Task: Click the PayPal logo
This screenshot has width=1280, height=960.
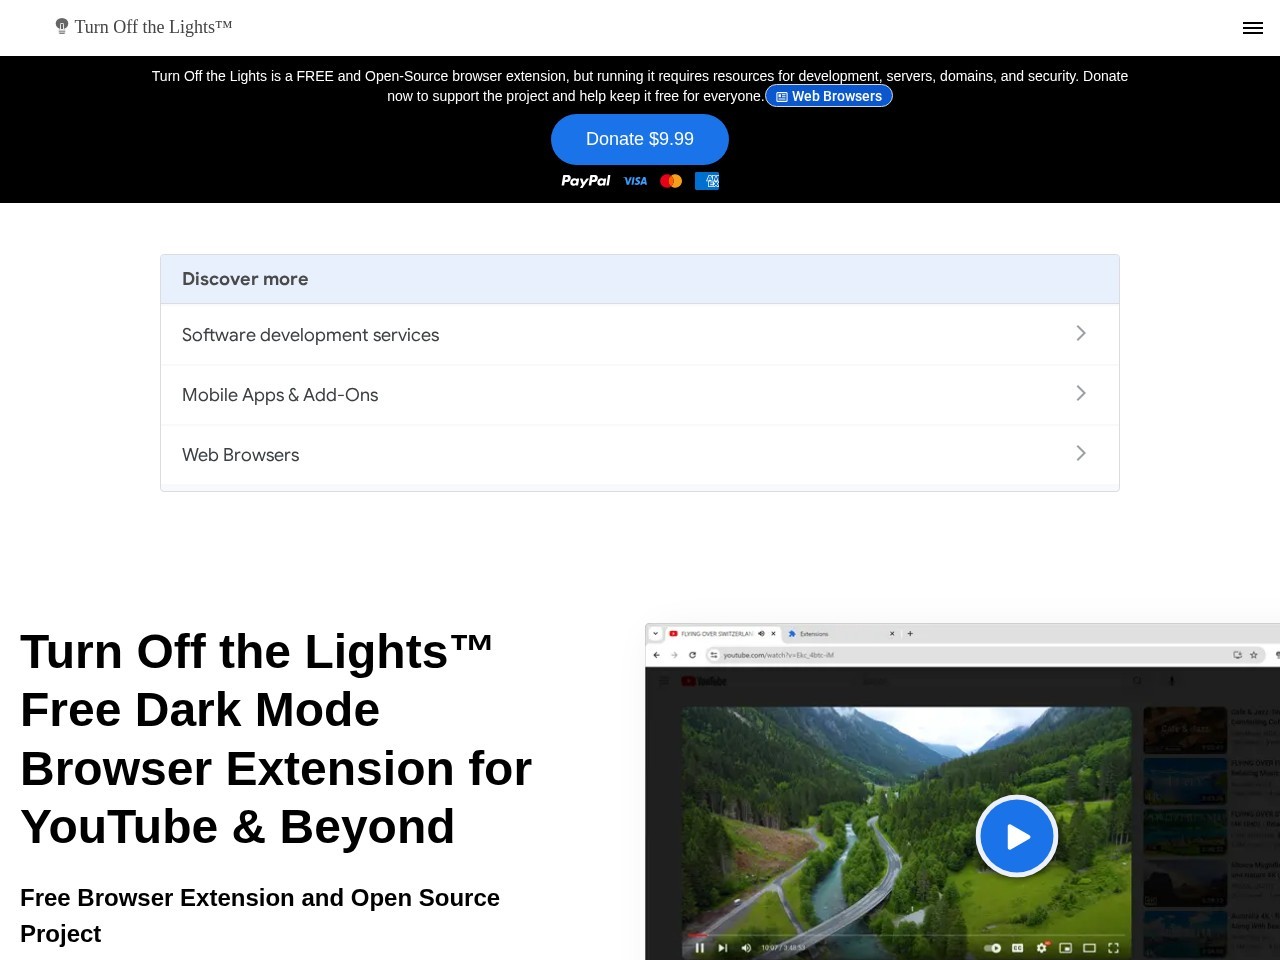Action: click(x=585, y=181)
